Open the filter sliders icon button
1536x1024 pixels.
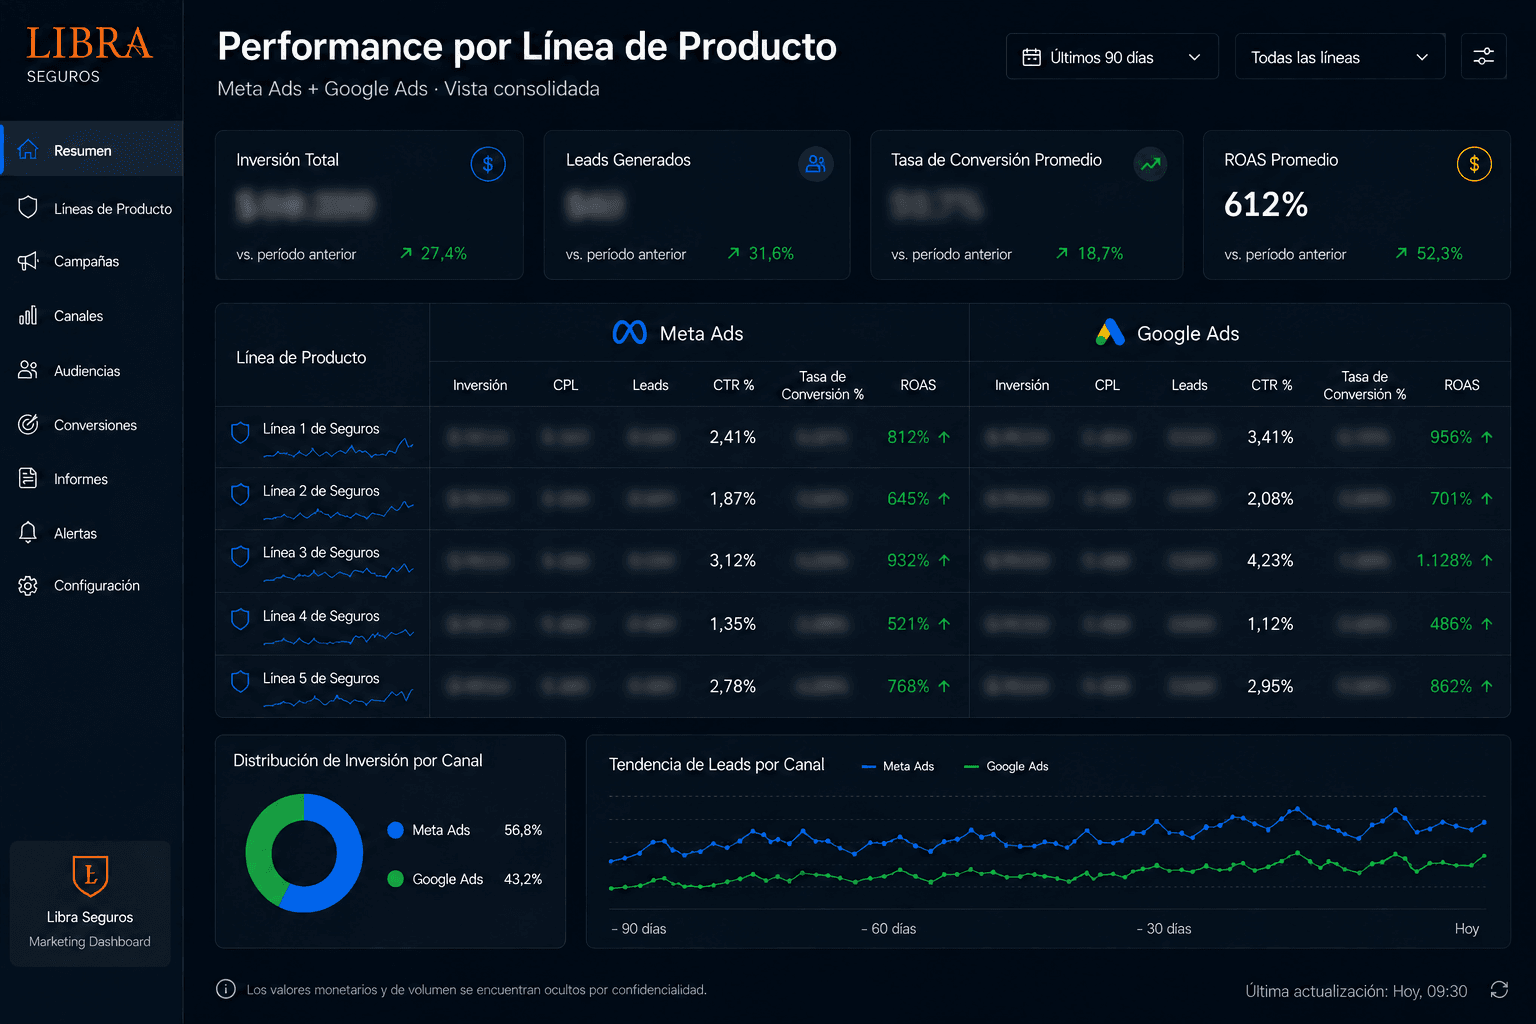point(1484,57)
